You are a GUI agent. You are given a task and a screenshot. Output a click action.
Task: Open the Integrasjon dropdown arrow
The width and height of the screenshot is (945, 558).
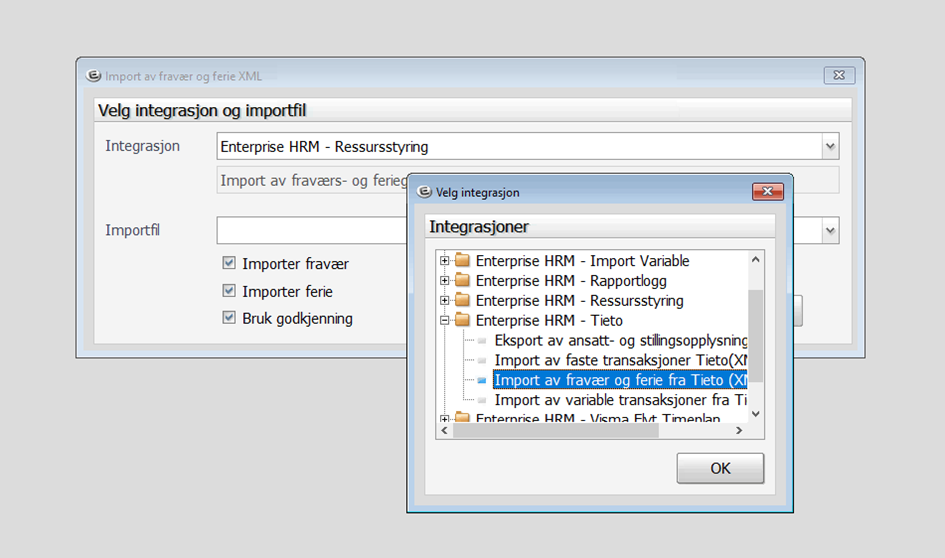tap(830, 146)
